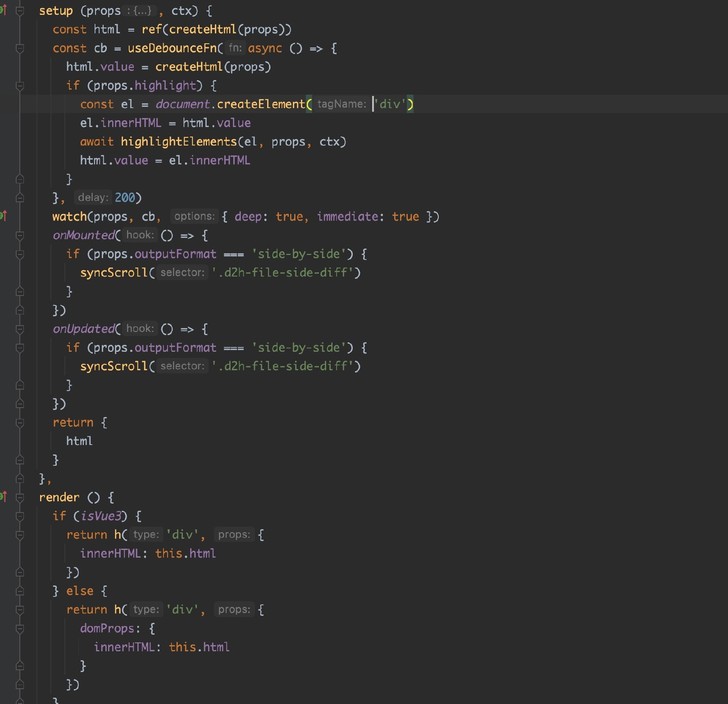This screenshot has height=704, width=728.
Task: Click the gutter override icon beside setup
Action: tap(4, 11)
